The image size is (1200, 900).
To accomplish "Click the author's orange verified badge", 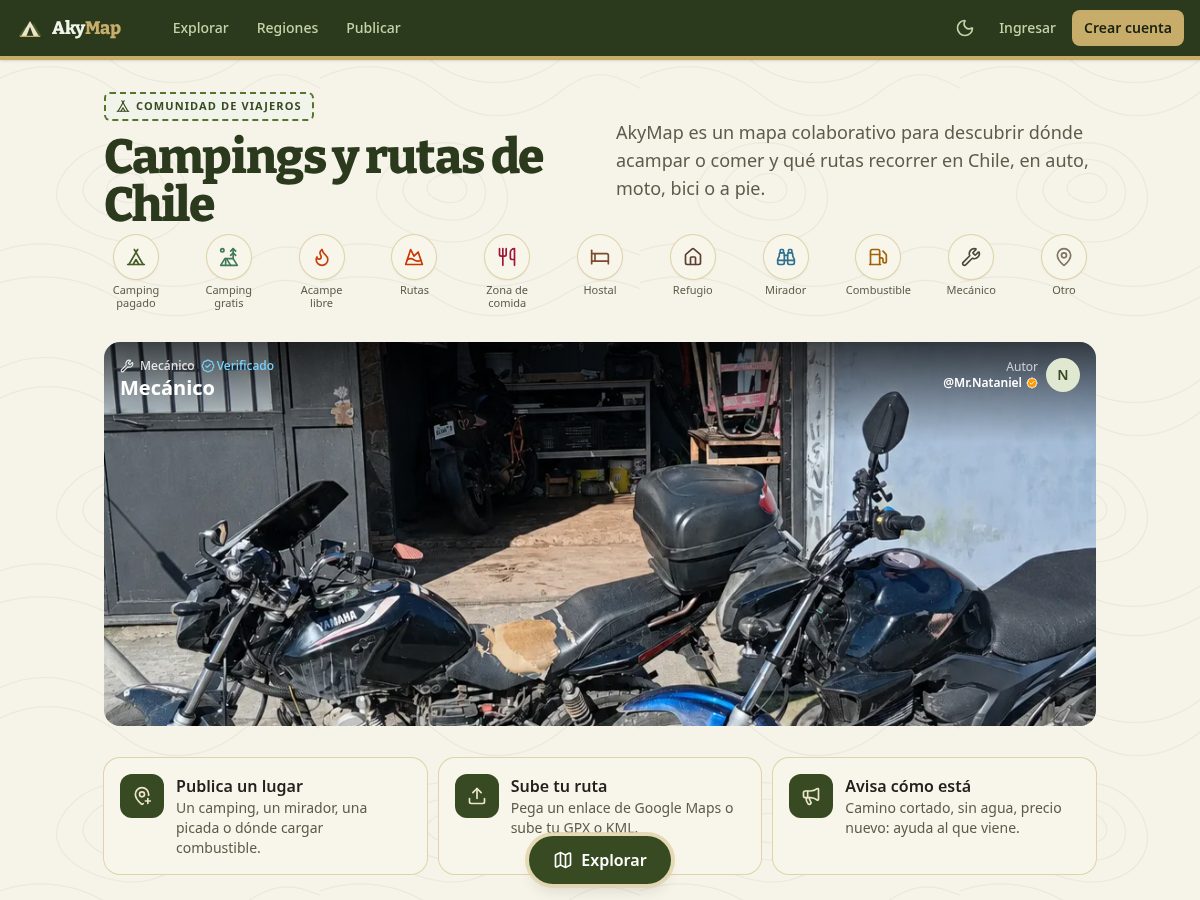I will click(1032, 383).
